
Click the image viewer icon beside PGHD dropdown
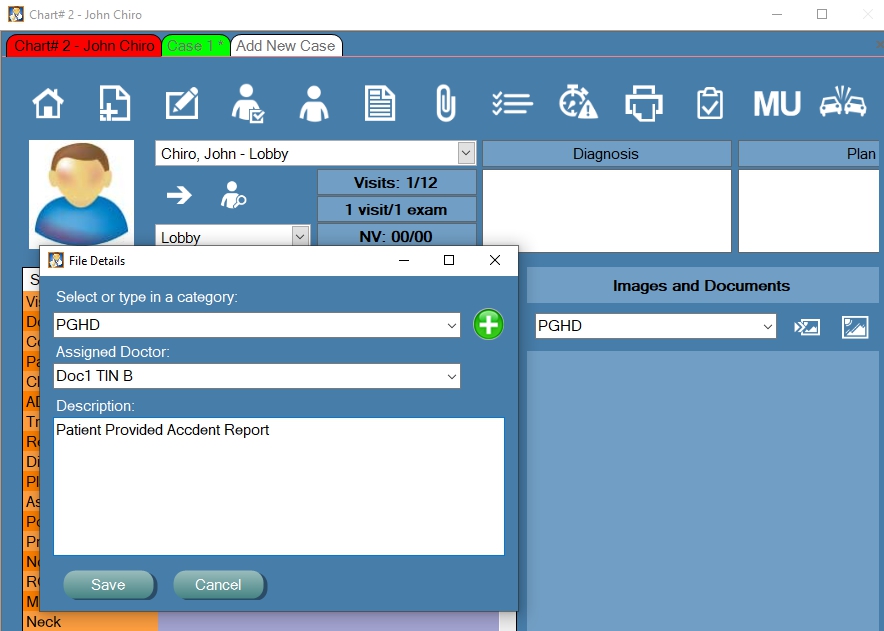pyautogui.click(x=855, y=326)
